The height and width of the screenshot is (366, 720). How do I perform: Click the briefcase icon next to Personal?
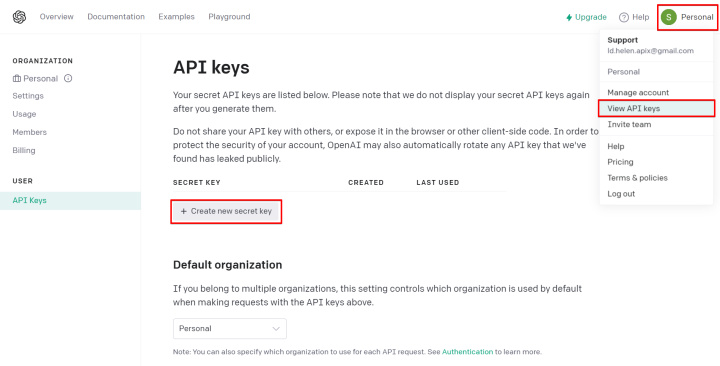[x=17, y=79]
